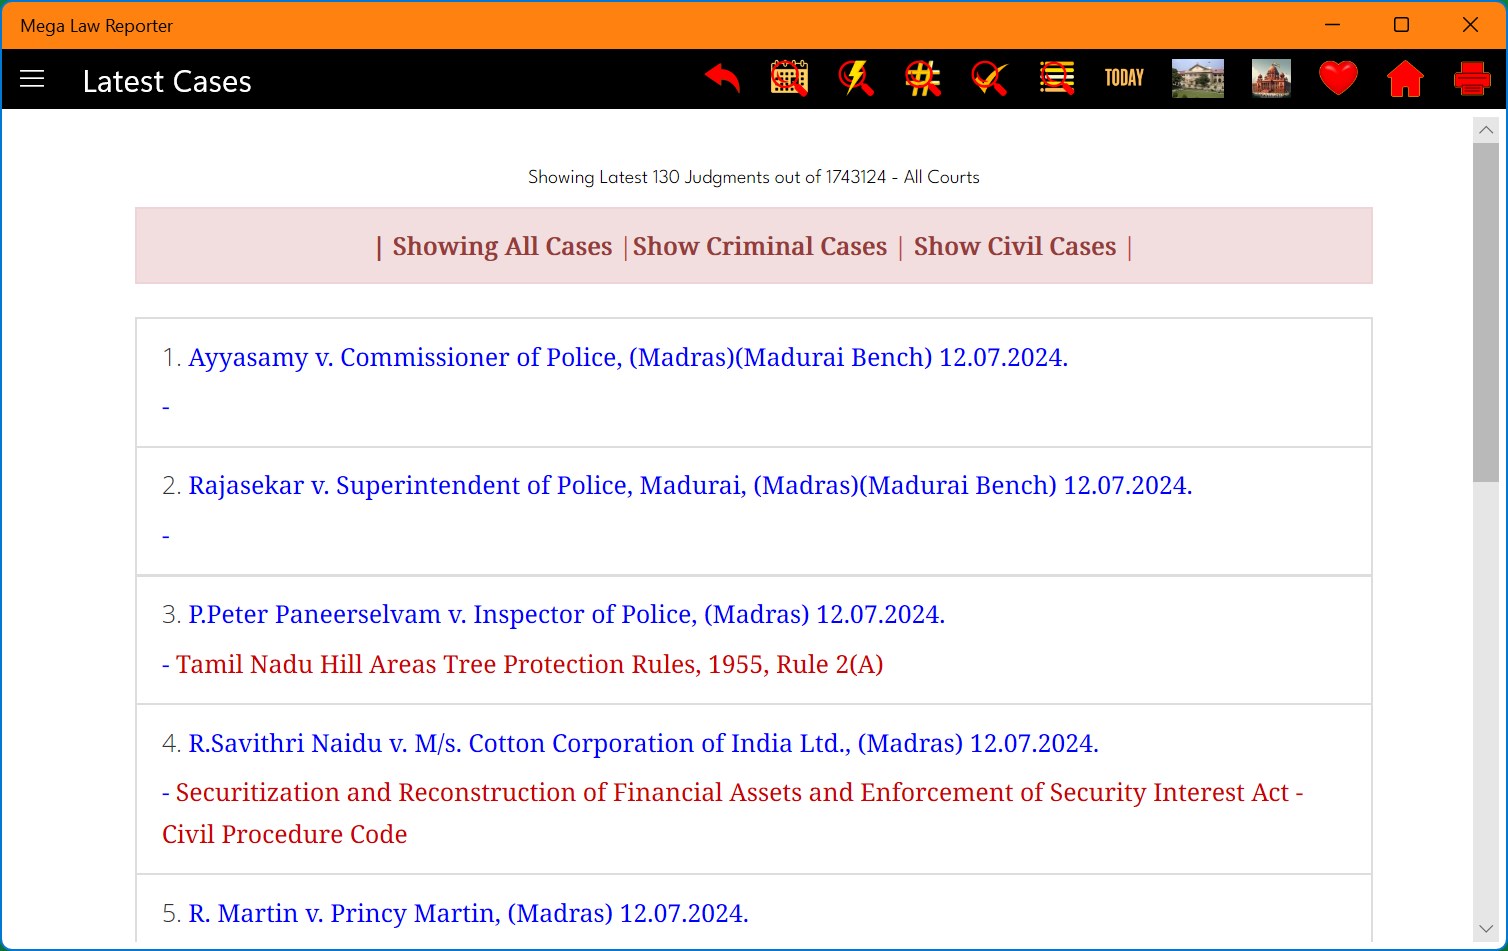This screenshot has height=951, width=1508.
Task: Select the Showing All Cases filter
Action: coord(502,247)
